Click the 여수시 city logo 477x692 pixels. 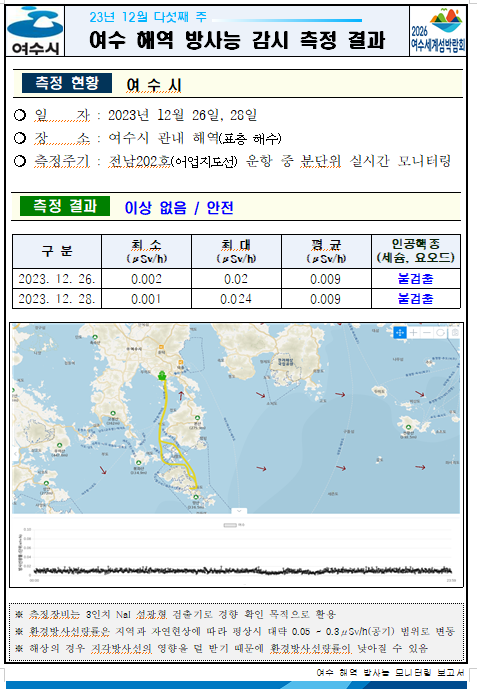[35, 31]
